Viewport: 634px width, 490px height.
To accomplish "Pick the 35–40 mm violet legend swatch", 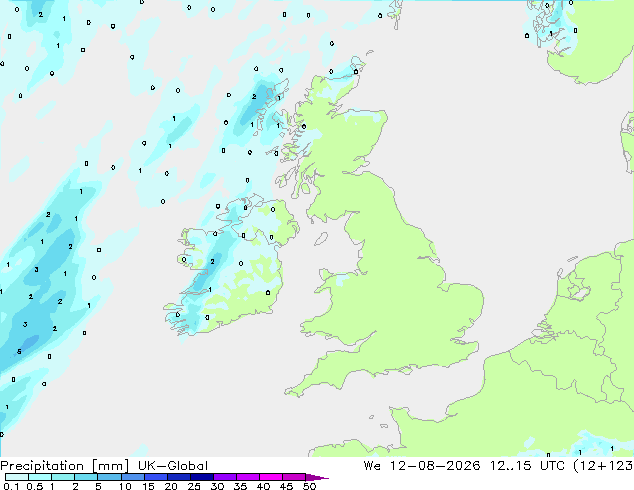I will [247, 477].
